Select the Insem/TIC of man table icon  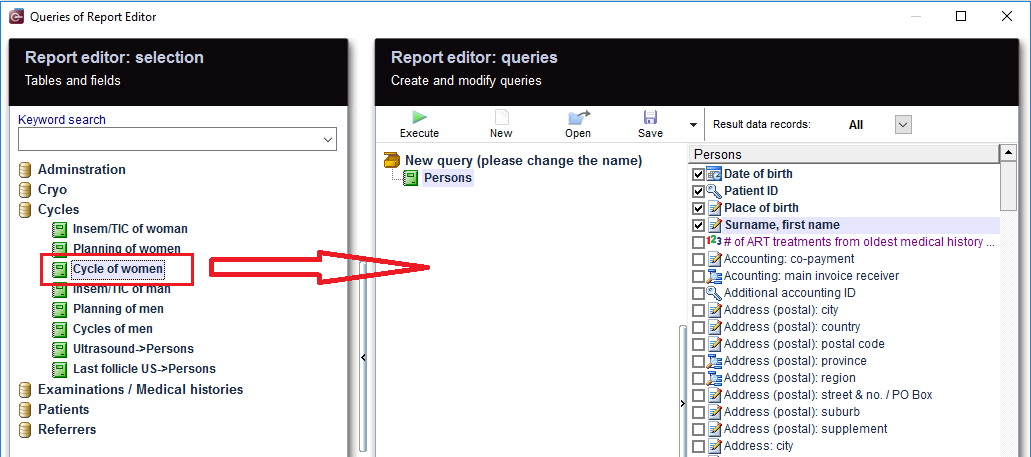pos(60,289)
